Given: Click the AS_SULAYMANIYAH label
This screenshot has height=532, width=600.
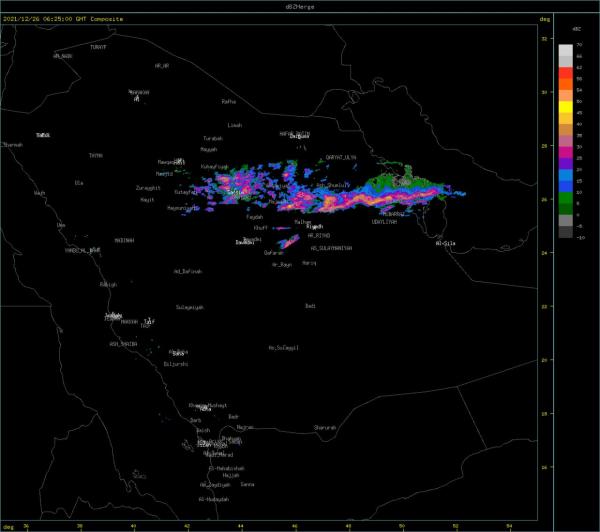Looking at the screenshot, I should click(x=331, y=248).
